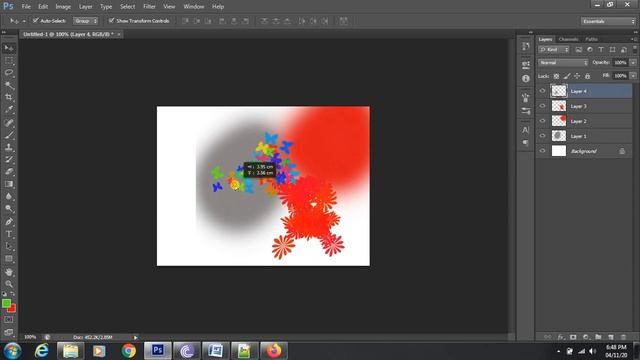Screen dimensions: 640x360
Task: Select the Pen tool
Action: [9, 222]
